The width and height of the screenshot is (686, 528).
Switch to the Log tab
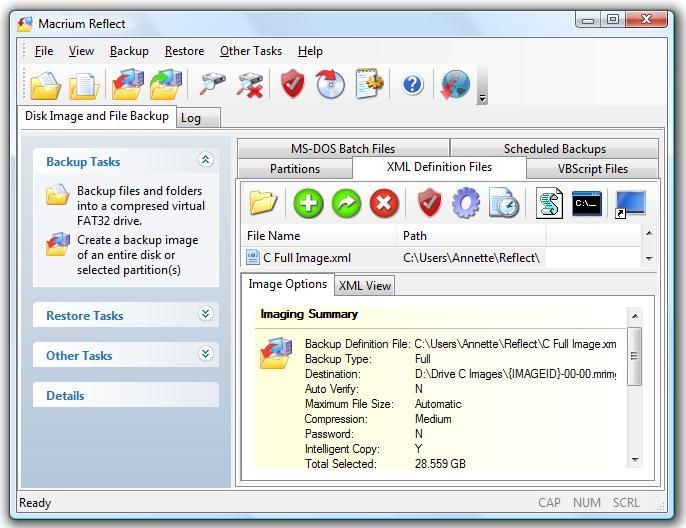pos(198,118)
